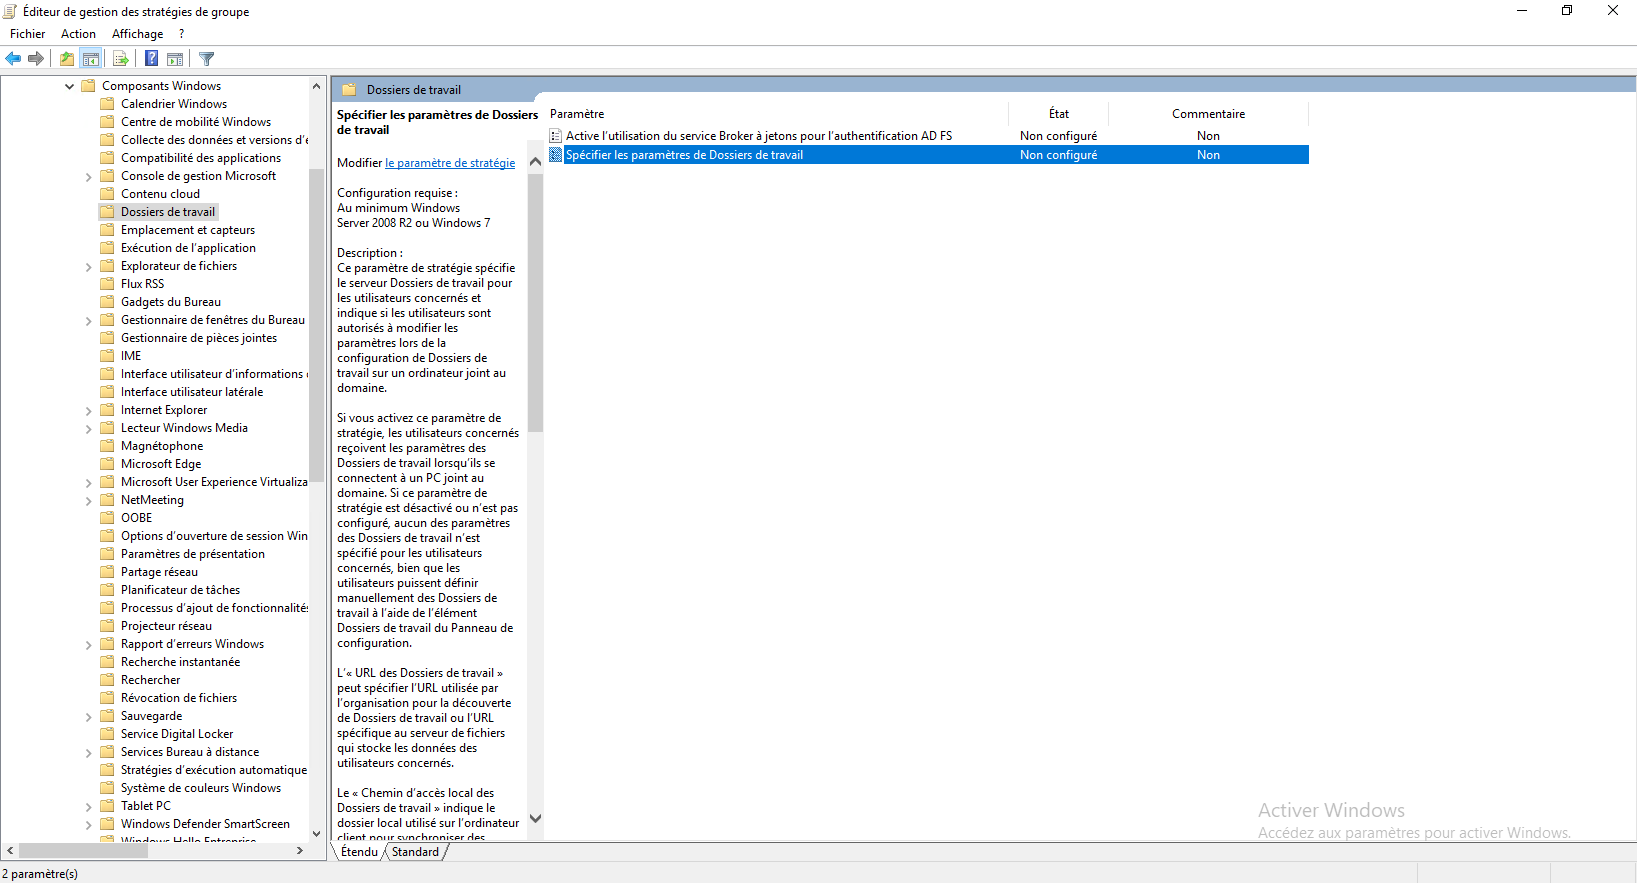Open the Action menu
This screenshot has width=1637, height=883.
tap(78, 34)
